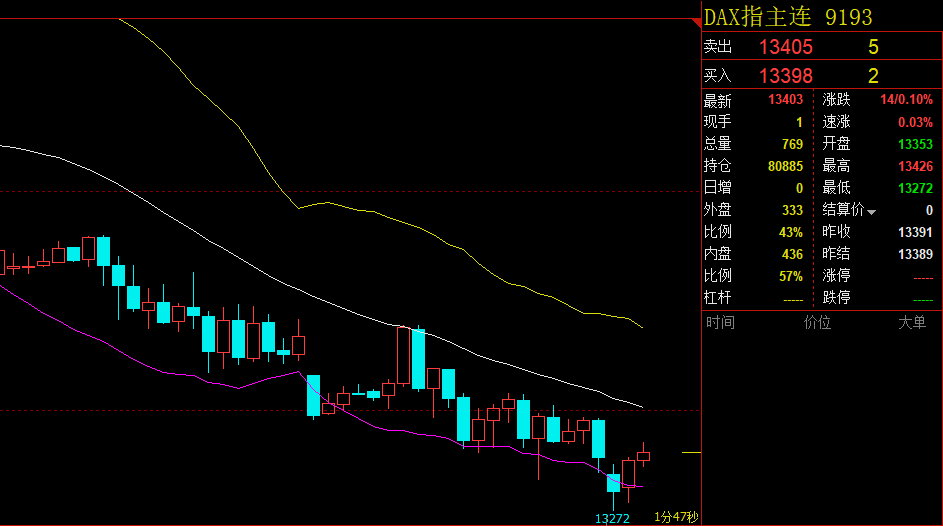The width and height of the screenshot is (943, 526).
Task: Click the 内盘 比例 value 57%
Action: pos(790,276)
